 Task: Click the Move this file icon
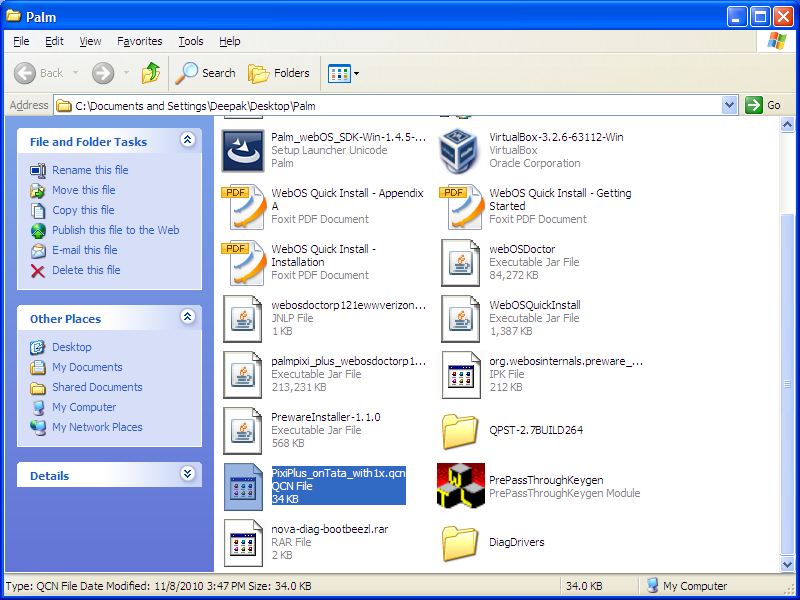tap(38, 190)
